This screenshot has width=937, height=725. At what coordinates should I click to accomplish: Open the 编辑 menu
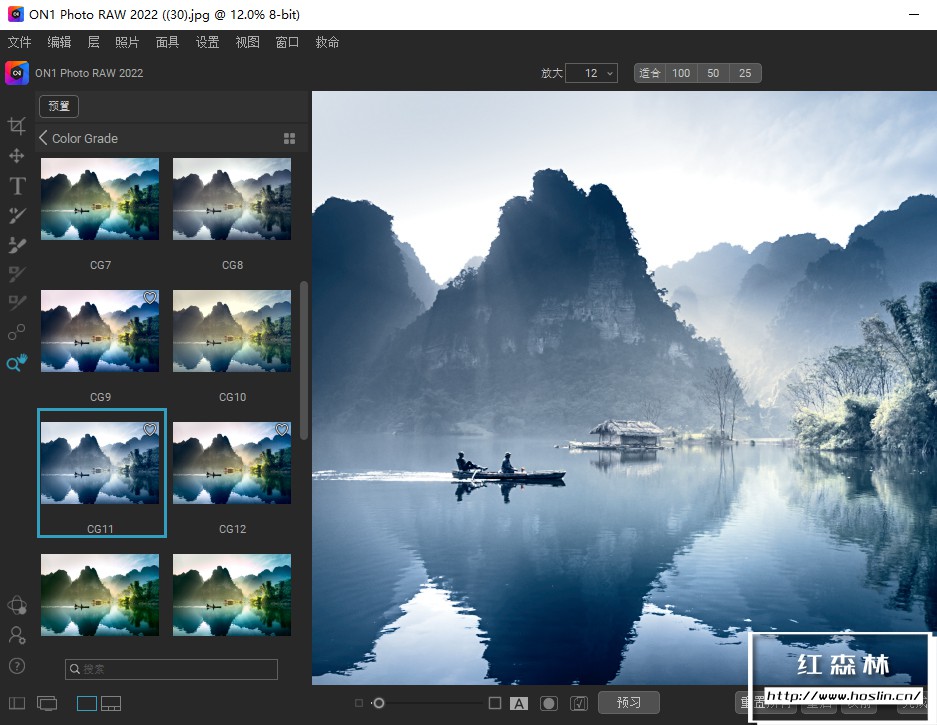coord(59,42)
